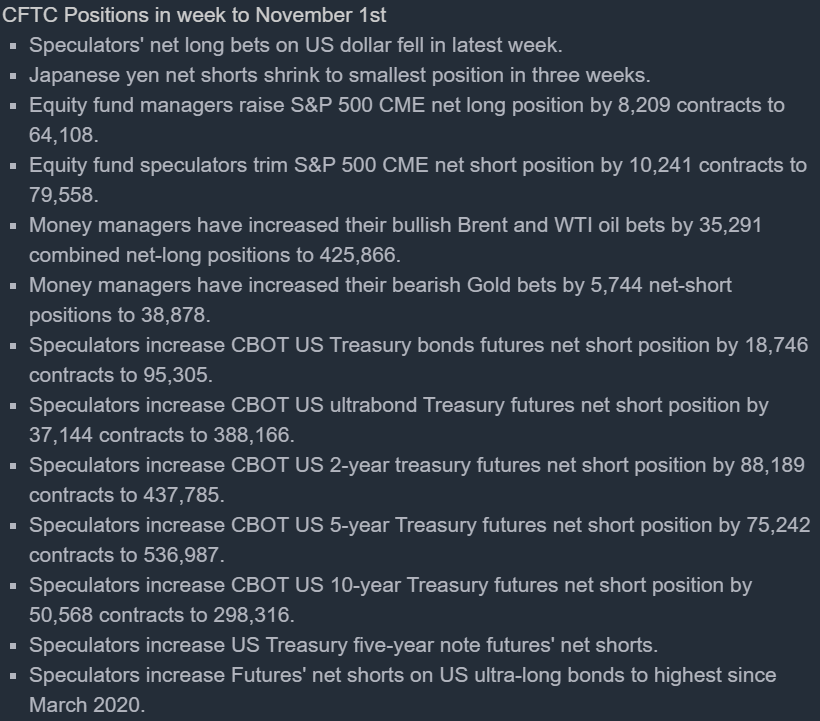This screenshot has height=721, width=820.
Task: Click the 'March 2020' text
Action: (x=85, y=705)
